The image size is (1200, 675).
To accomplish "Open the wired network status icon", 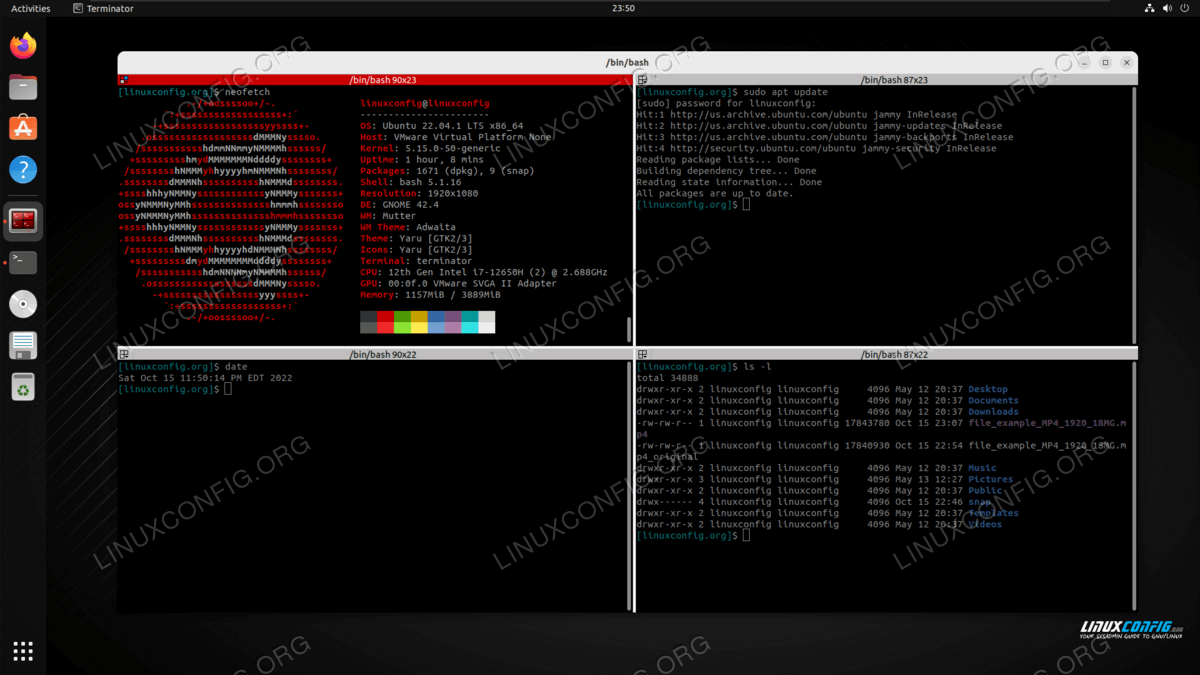I will click(1149, 8).
